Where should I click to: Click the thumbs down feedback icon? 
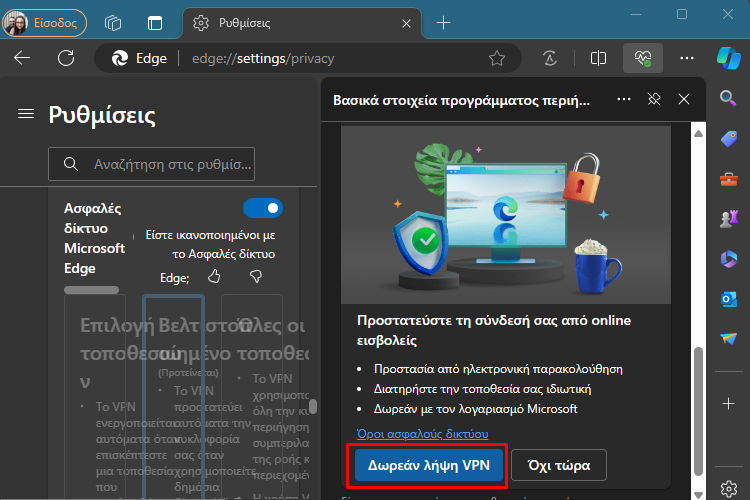coord(256,276)
